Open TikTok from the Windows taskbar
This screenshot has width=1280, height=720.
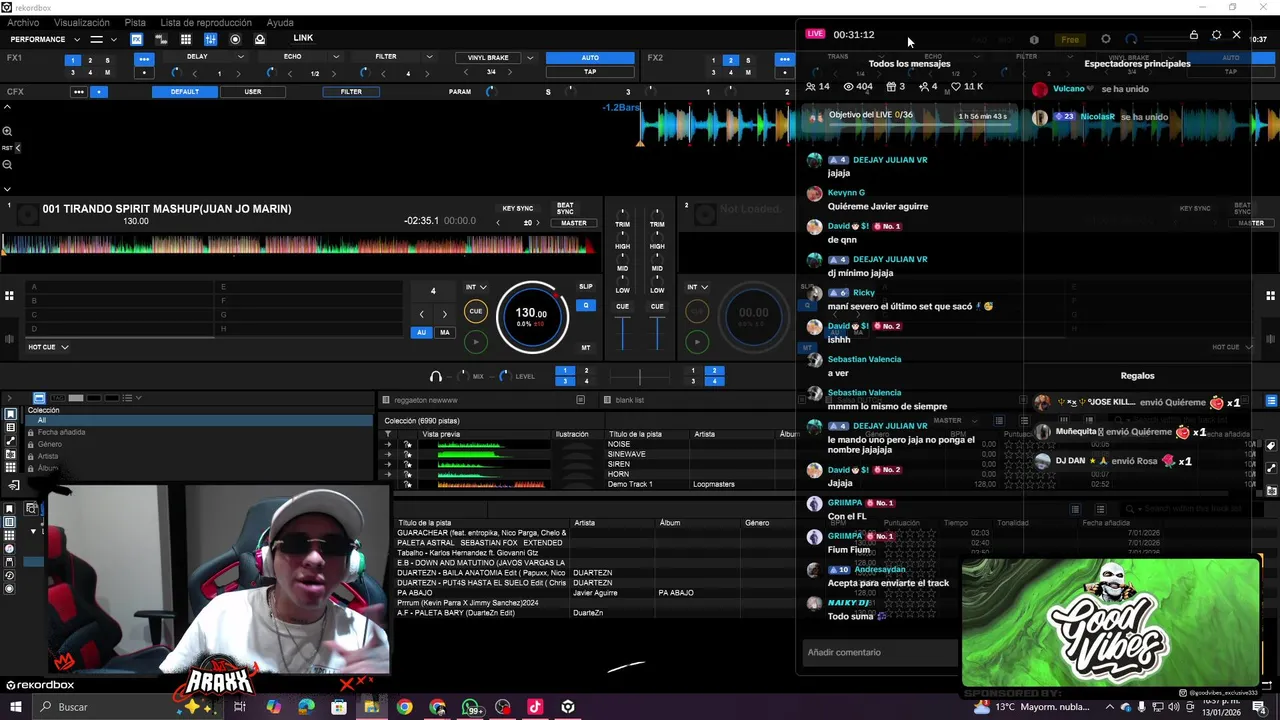[x=535, y=707]
